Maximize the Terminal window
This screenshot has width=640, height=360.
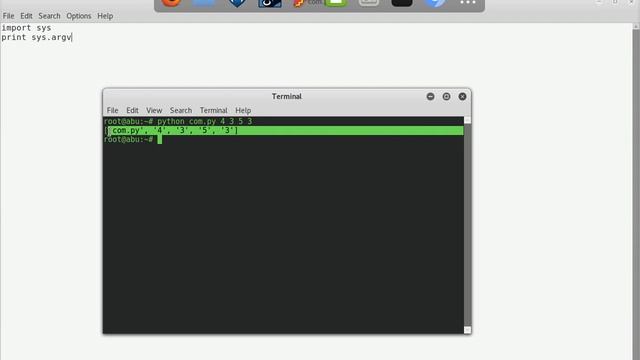[446, 96]
